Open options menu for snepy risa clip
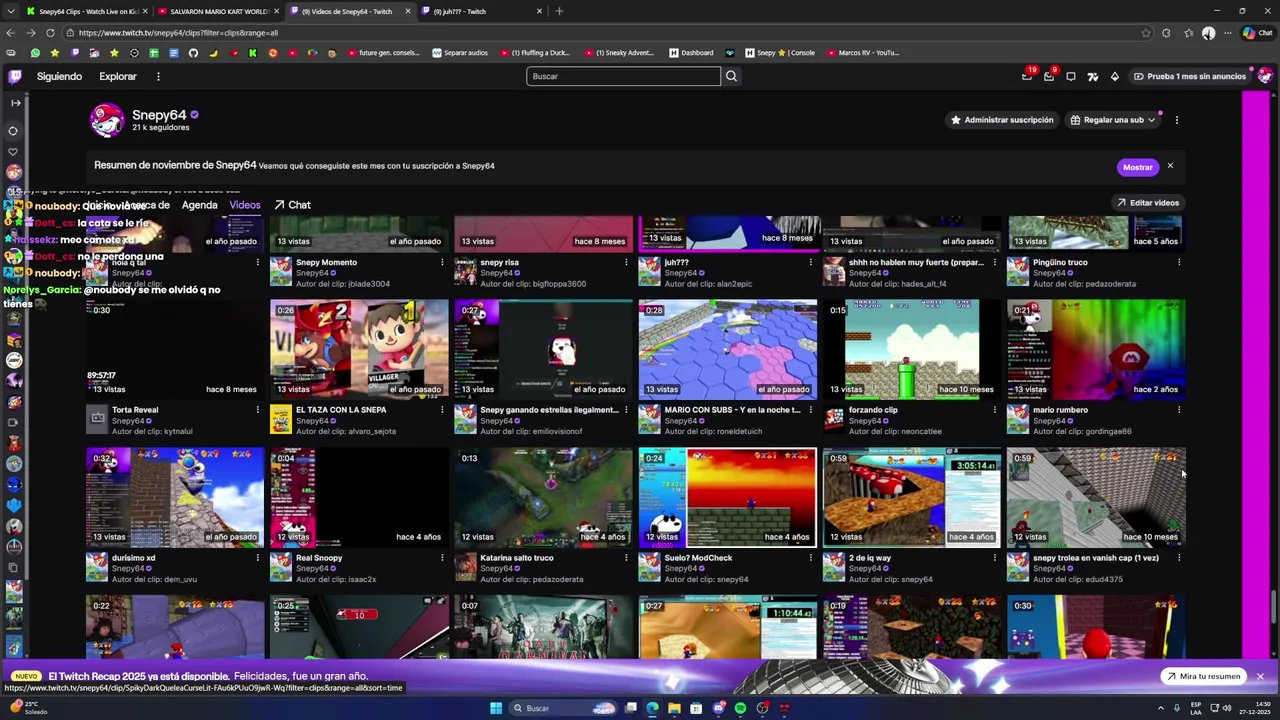1280x720 pixels. click(626, 262)
